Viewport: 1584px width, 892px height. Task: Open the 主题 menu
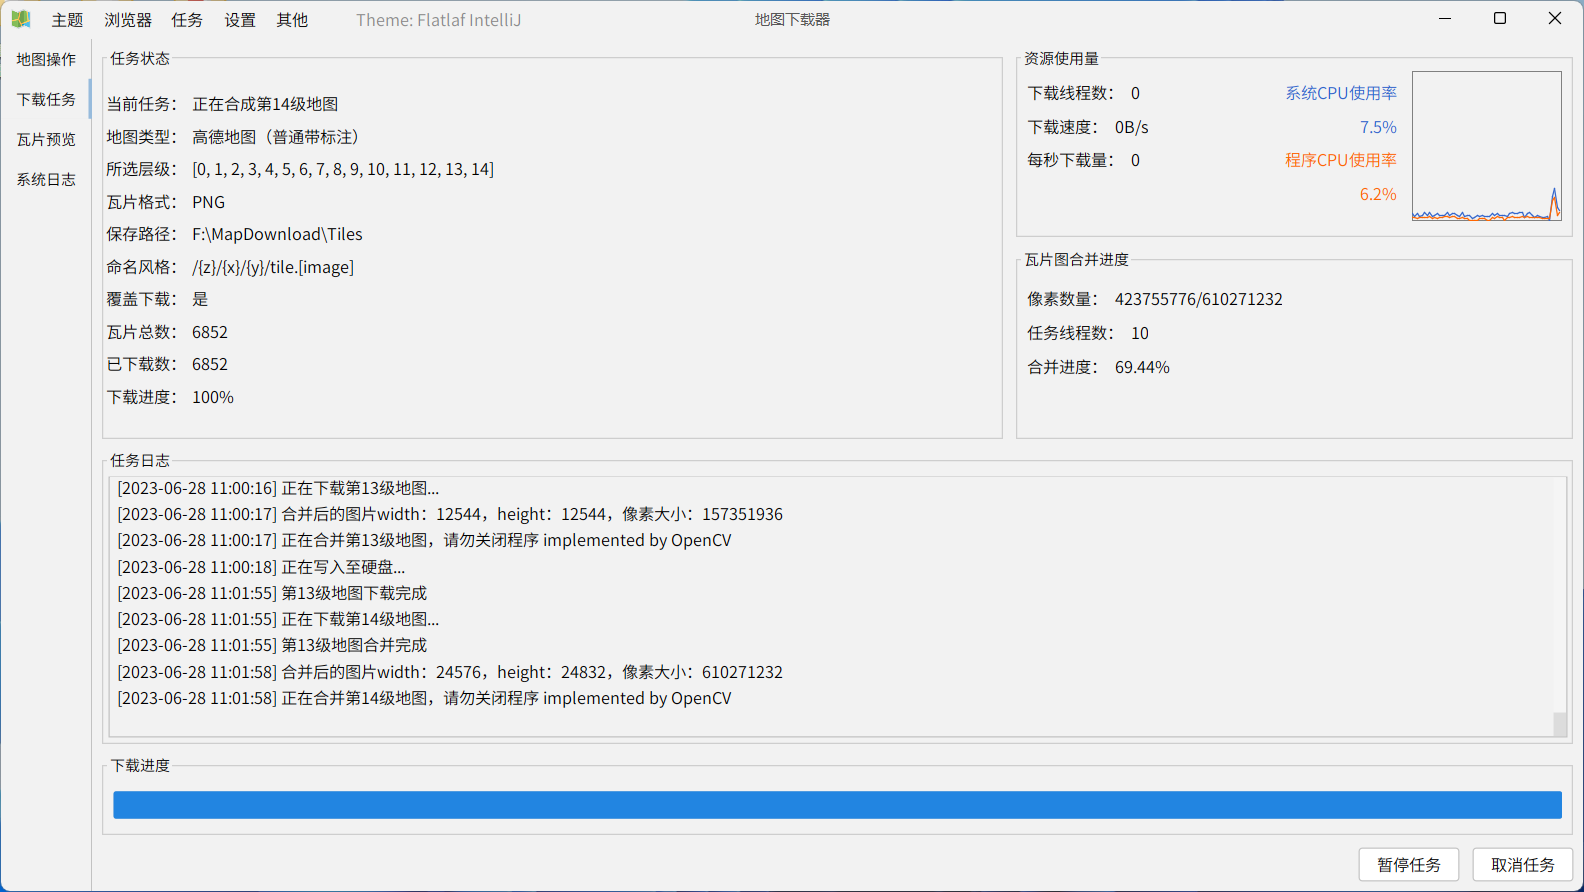tap(67, 20)
